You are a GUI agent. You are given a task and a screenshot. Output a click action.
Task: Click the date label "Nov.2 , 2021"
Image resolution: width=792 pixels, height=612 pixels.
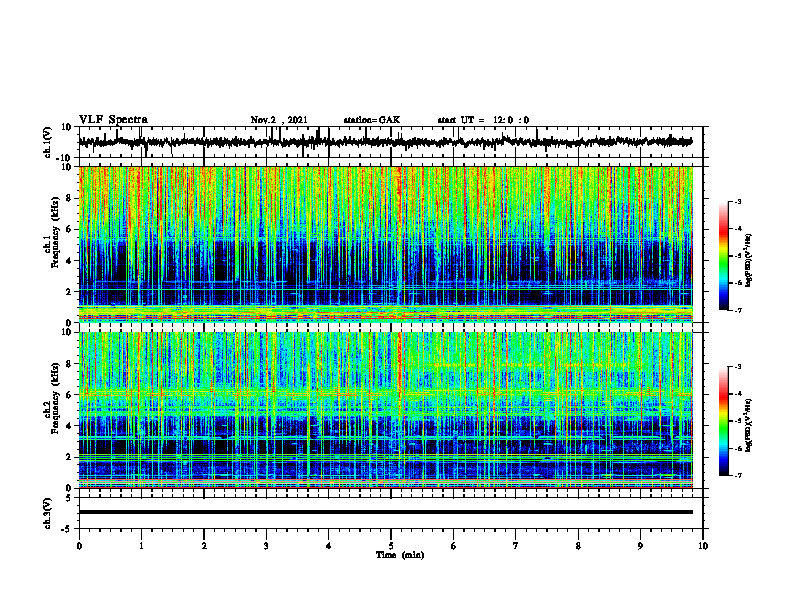coord(279,120)
